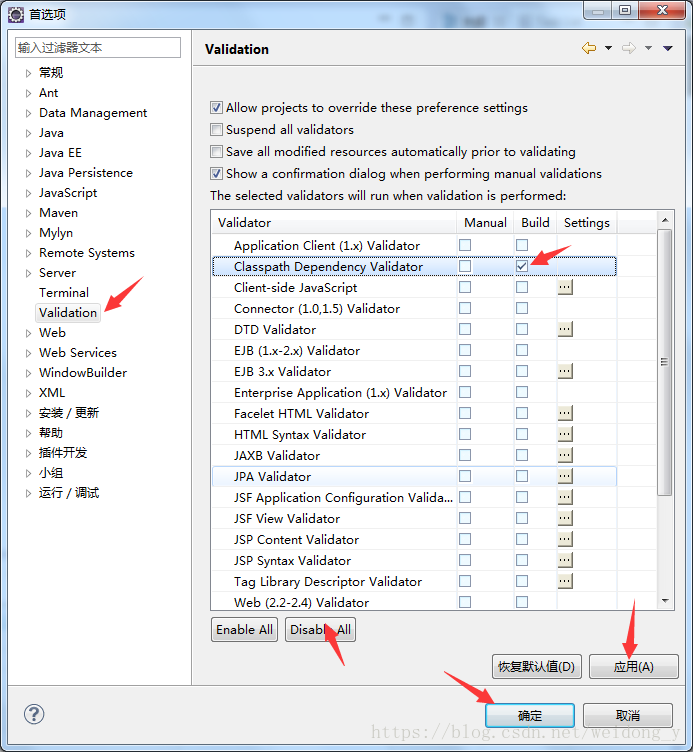693x752 pixels.
Task: Open settings for Facelet HTML Validator
Action: click(565, 413)
